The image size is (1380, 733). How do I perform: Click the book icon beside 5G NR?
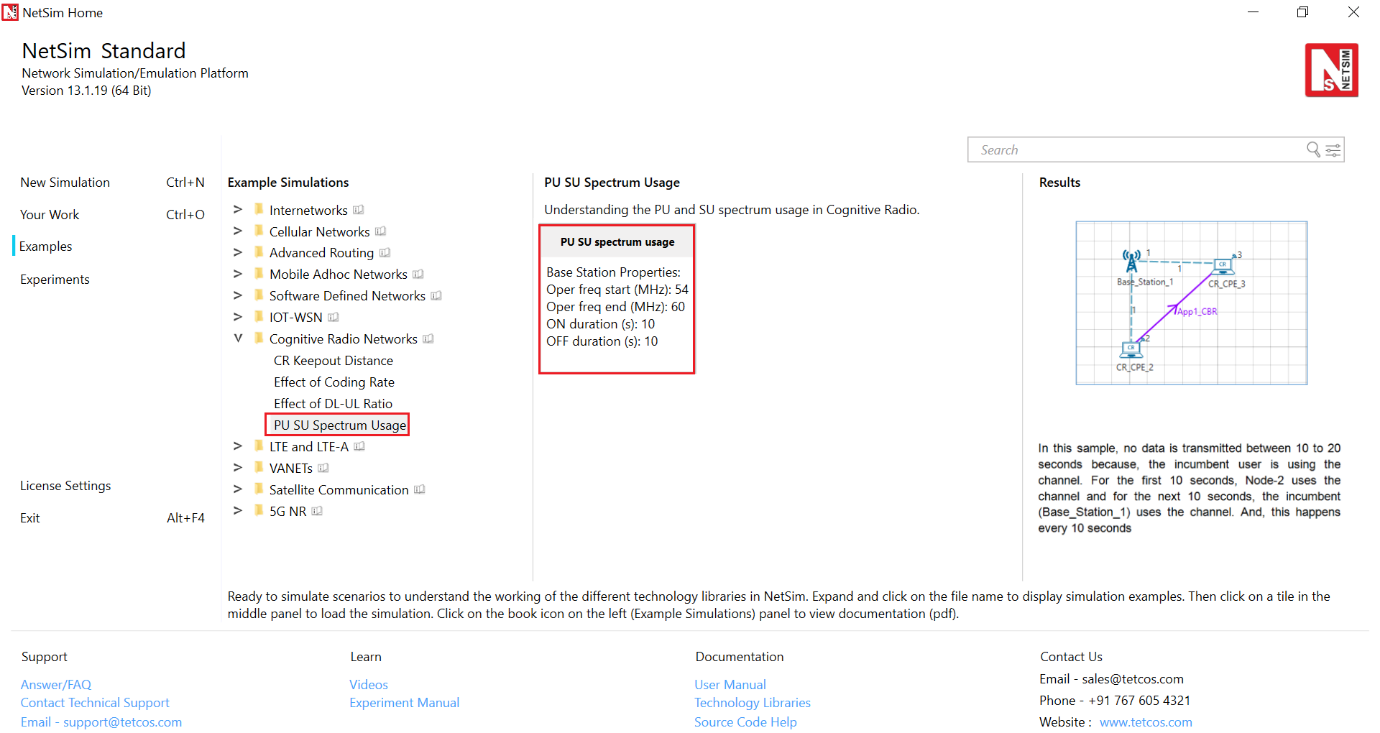pyautogui.click(x=317, y=511)
